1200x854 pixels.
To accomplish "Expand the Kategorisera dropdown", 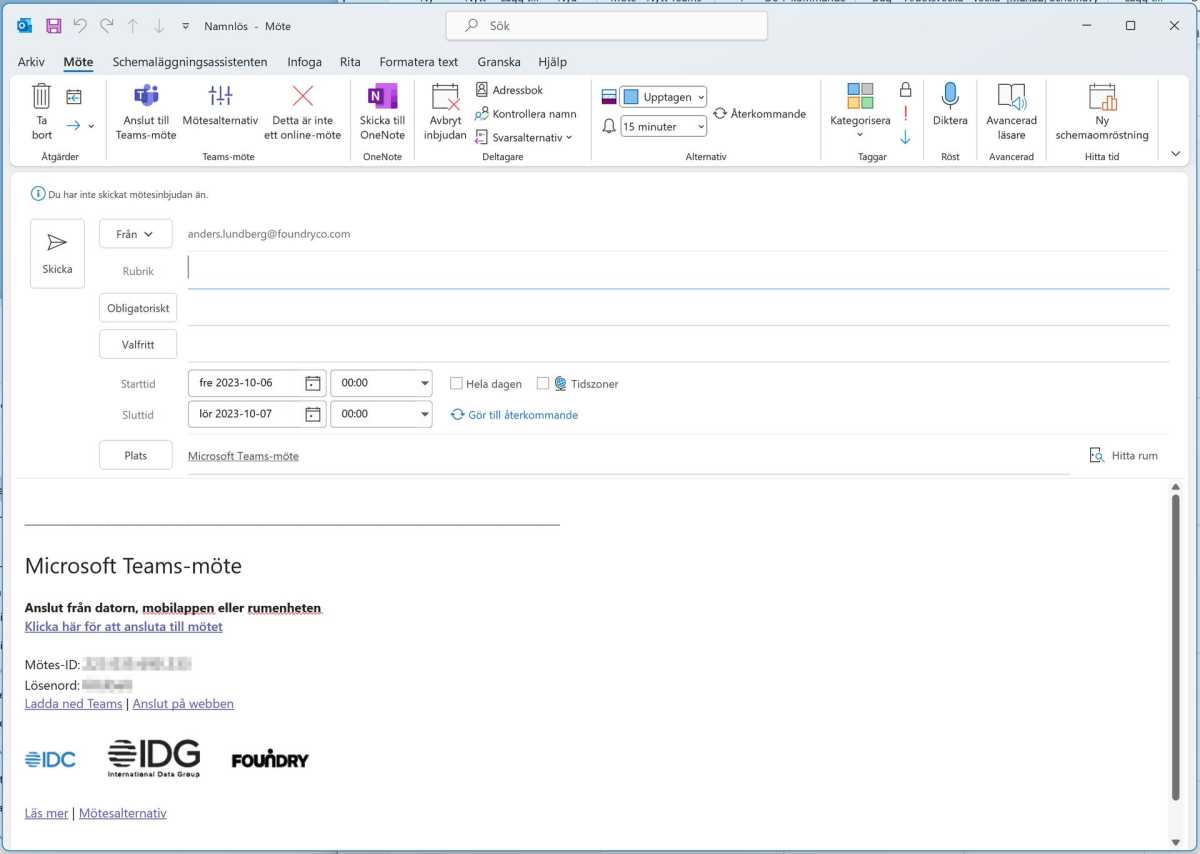I will pyautogui.click(x=860, y=134).
